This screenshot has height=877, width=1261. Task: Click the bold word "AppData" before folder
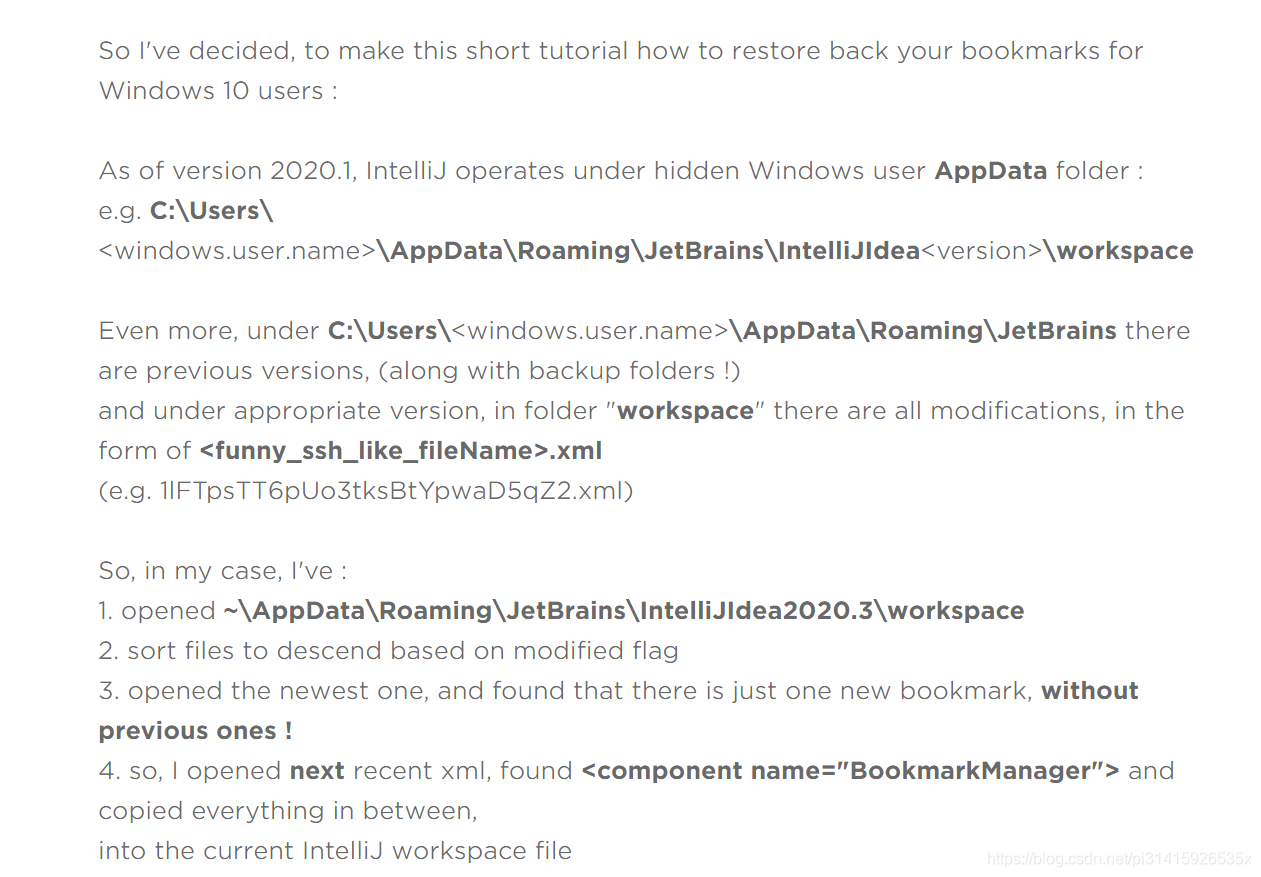[990, 171]
